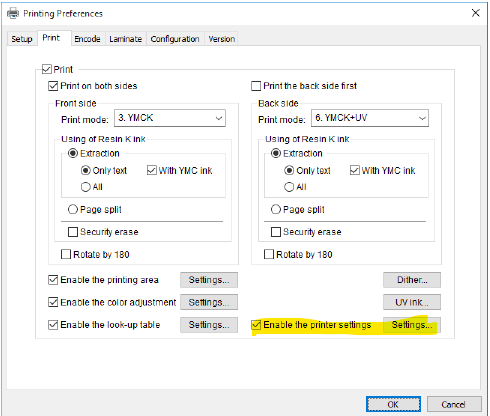490x416 pixels.
Task: Go to the Laminate tab
Action: [x=126, y=39]
